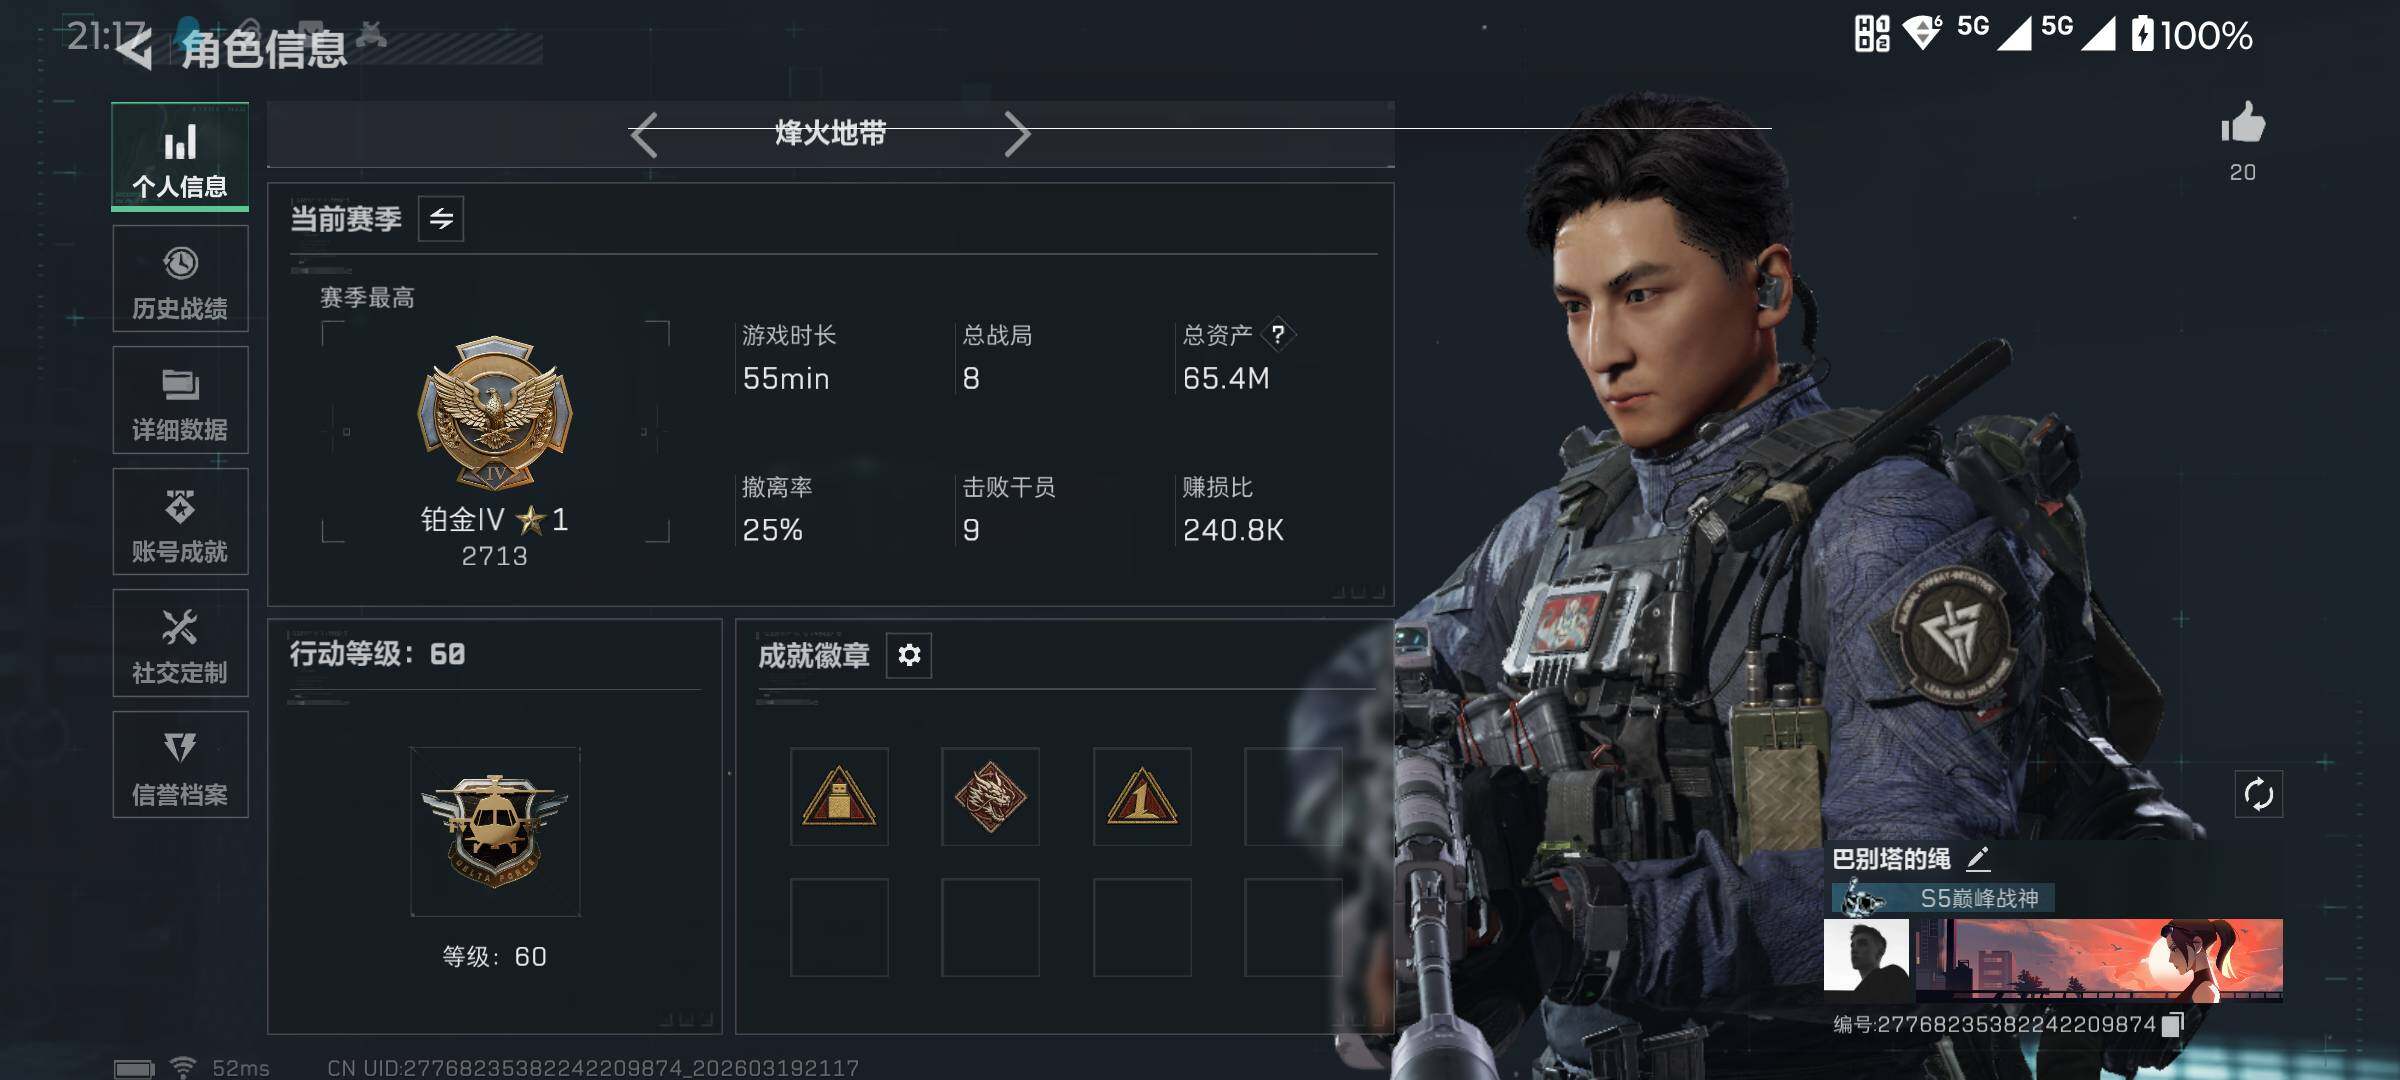Copy the player ID number with the copy icon
The width and height of the screenshot is (2400, 1080).
(x=2172, y=1024)
